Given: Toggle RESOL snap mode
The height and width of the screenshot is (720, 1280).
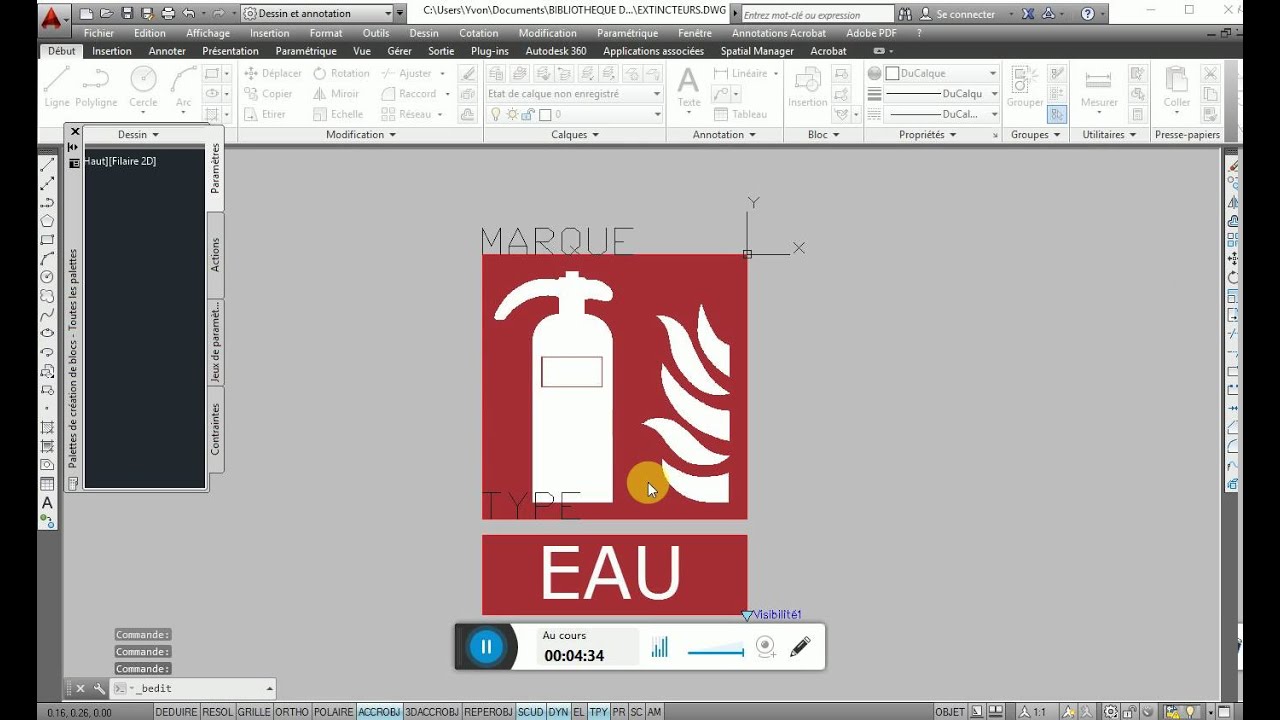Looking at the screenshot, I should [218, 712].
